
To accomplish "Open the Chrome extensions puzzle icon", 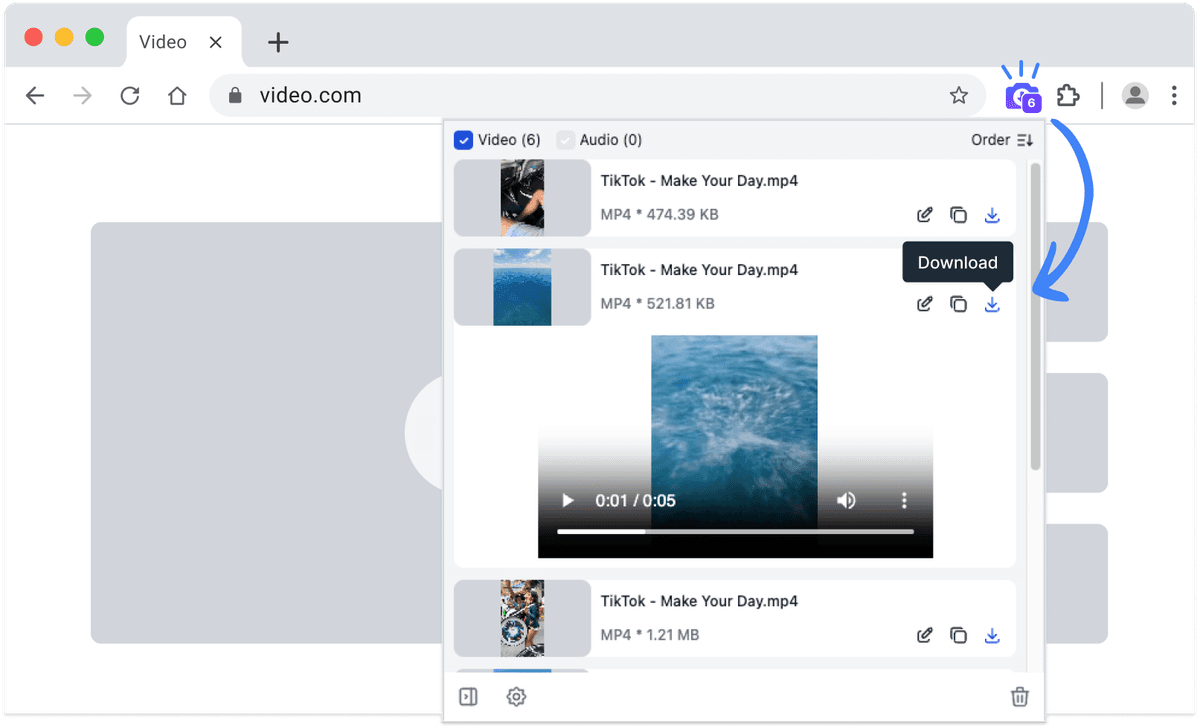I will click(x=1068, y=95).
